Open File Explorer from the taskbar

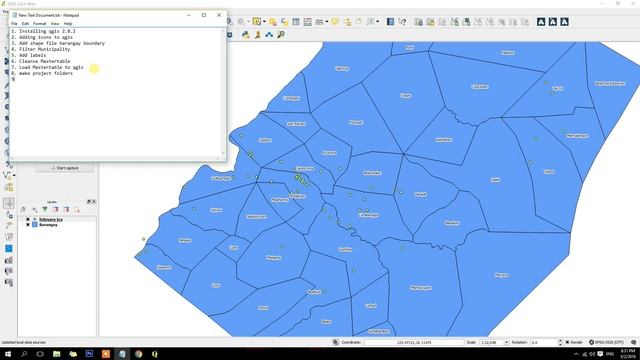pos(57,354)
